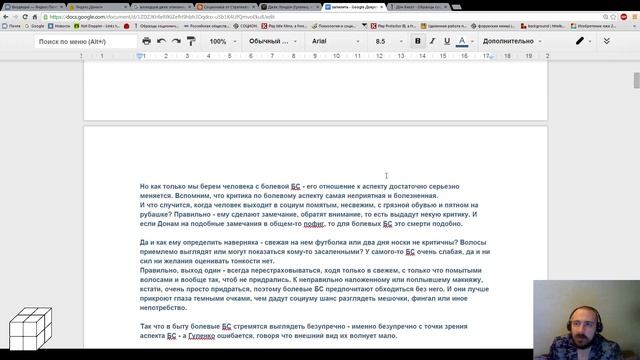This screenshot has height=360, width=640.
Task: Click the right indent marker on ruler
Action: pos(491,56)
